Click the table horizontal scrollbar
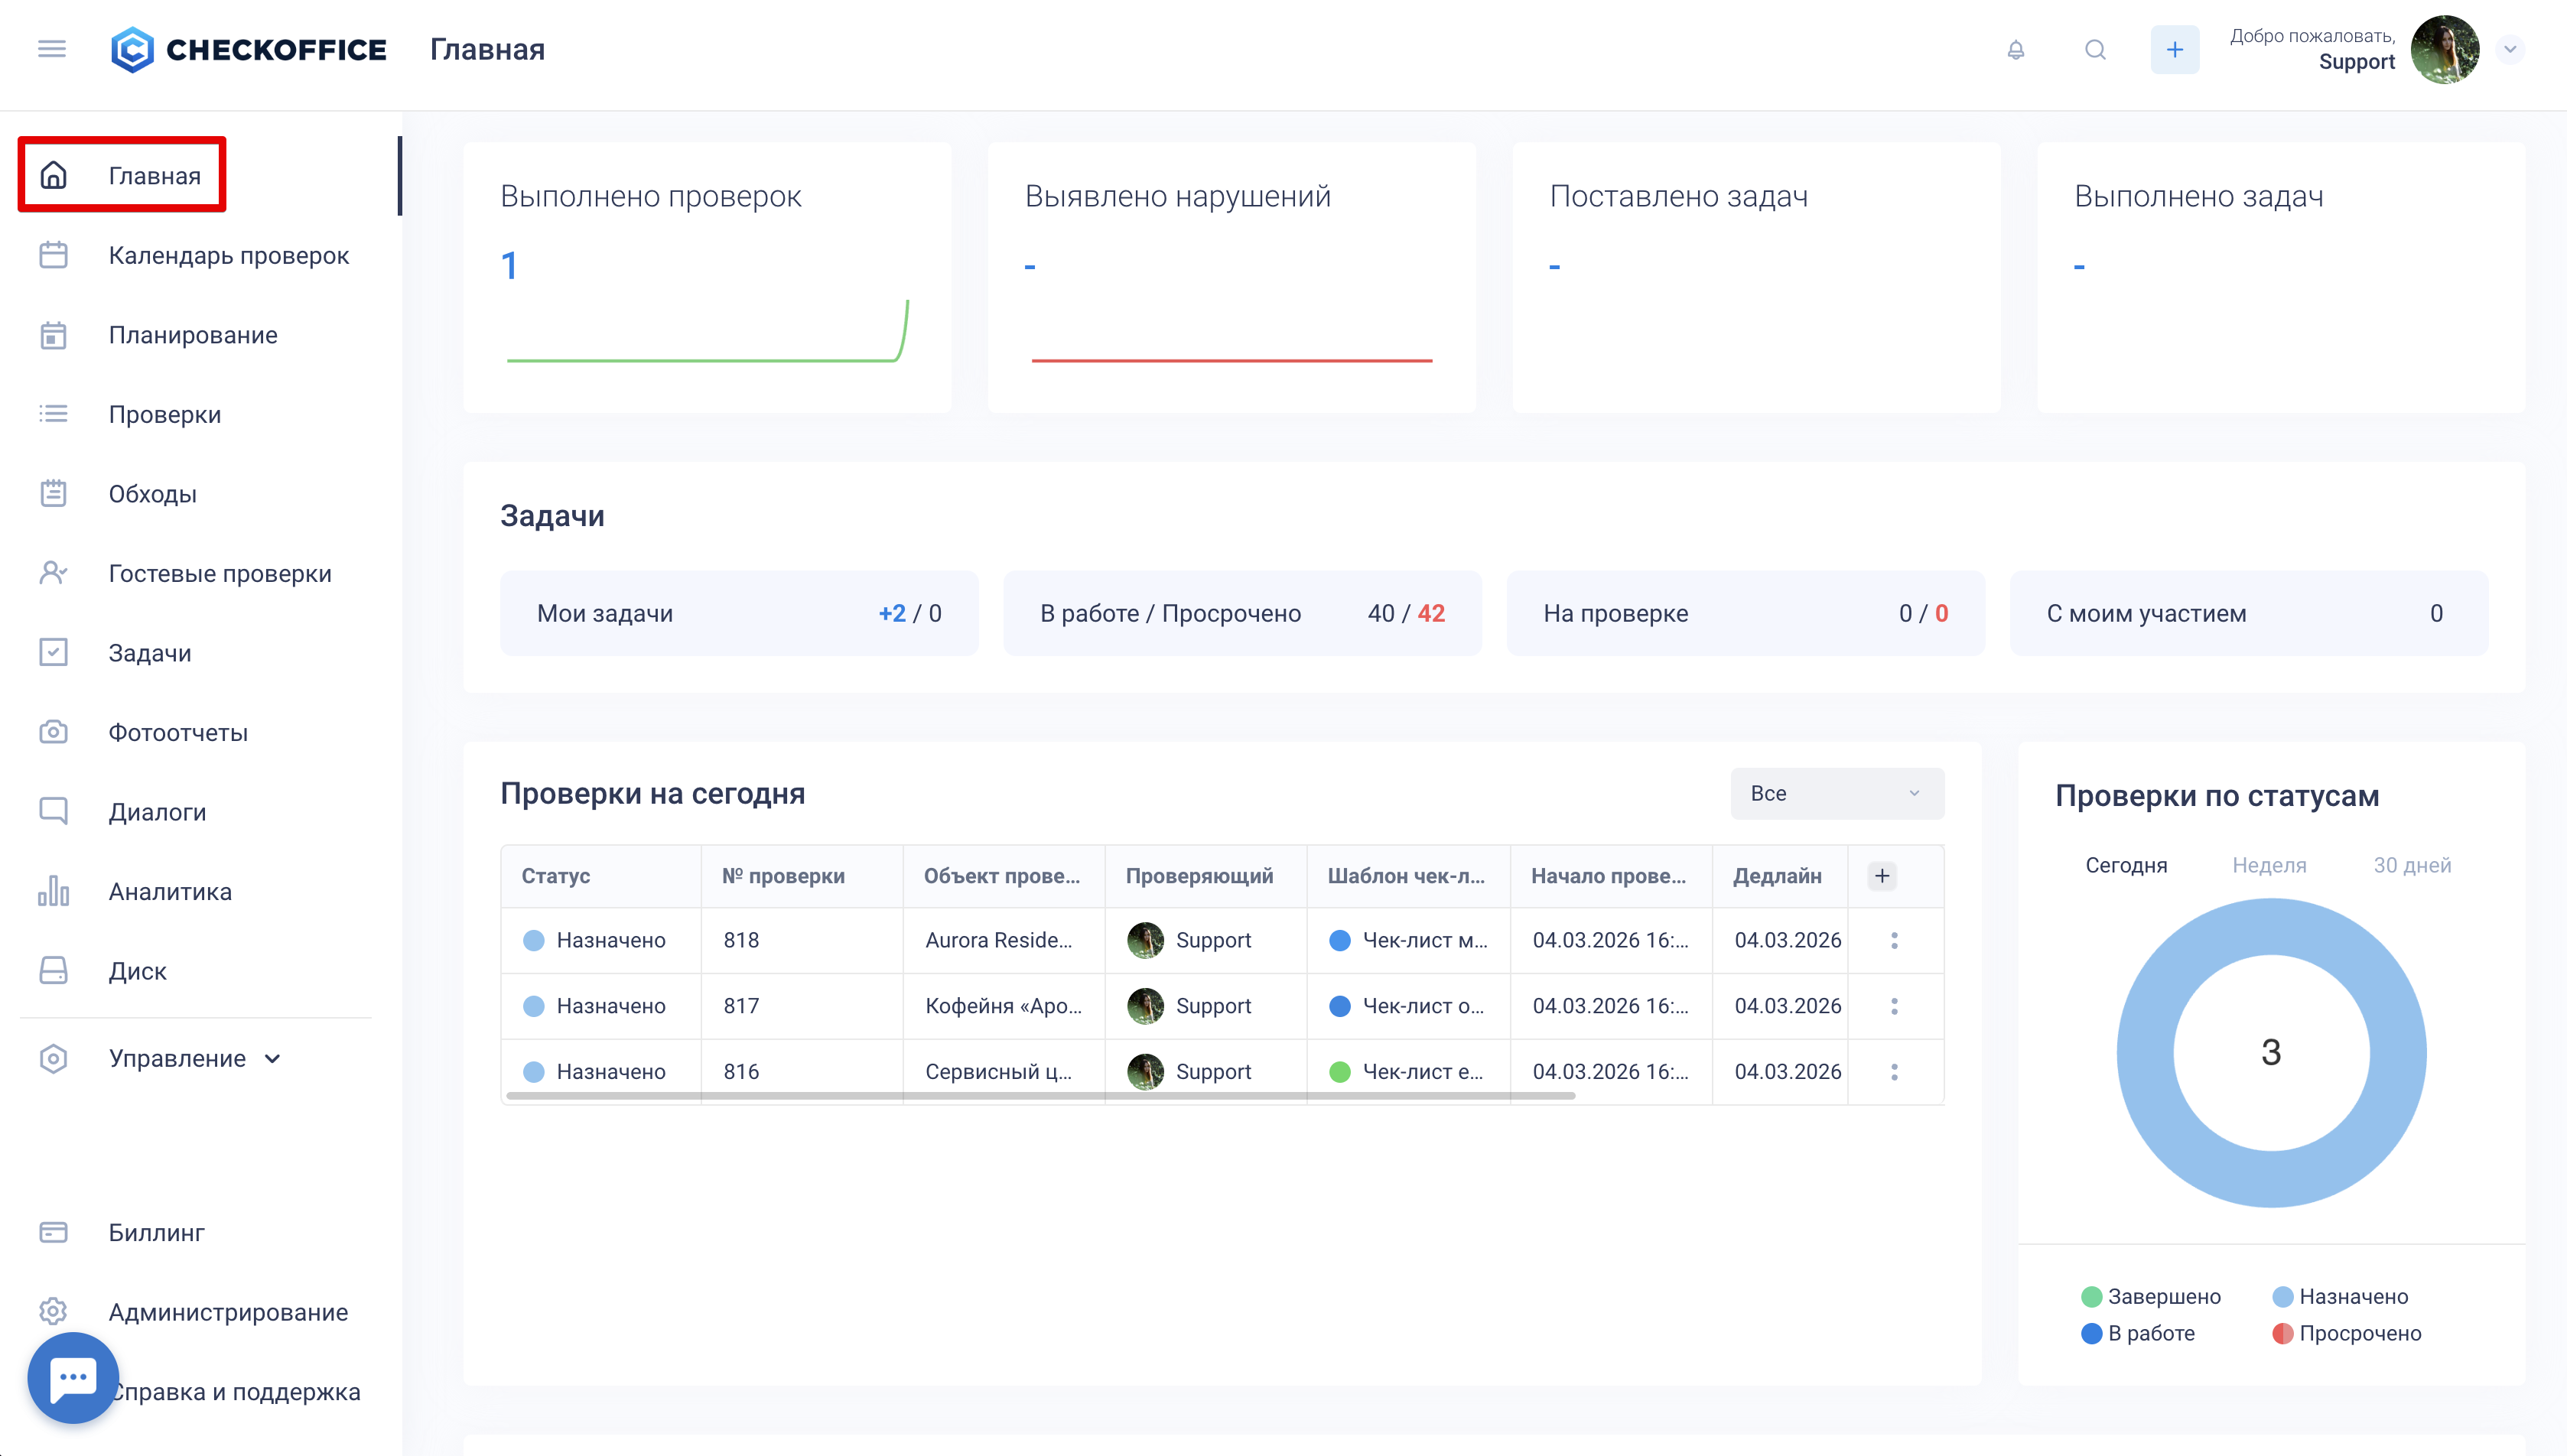2567x1456 pixels. [x=1040, y=1096]
